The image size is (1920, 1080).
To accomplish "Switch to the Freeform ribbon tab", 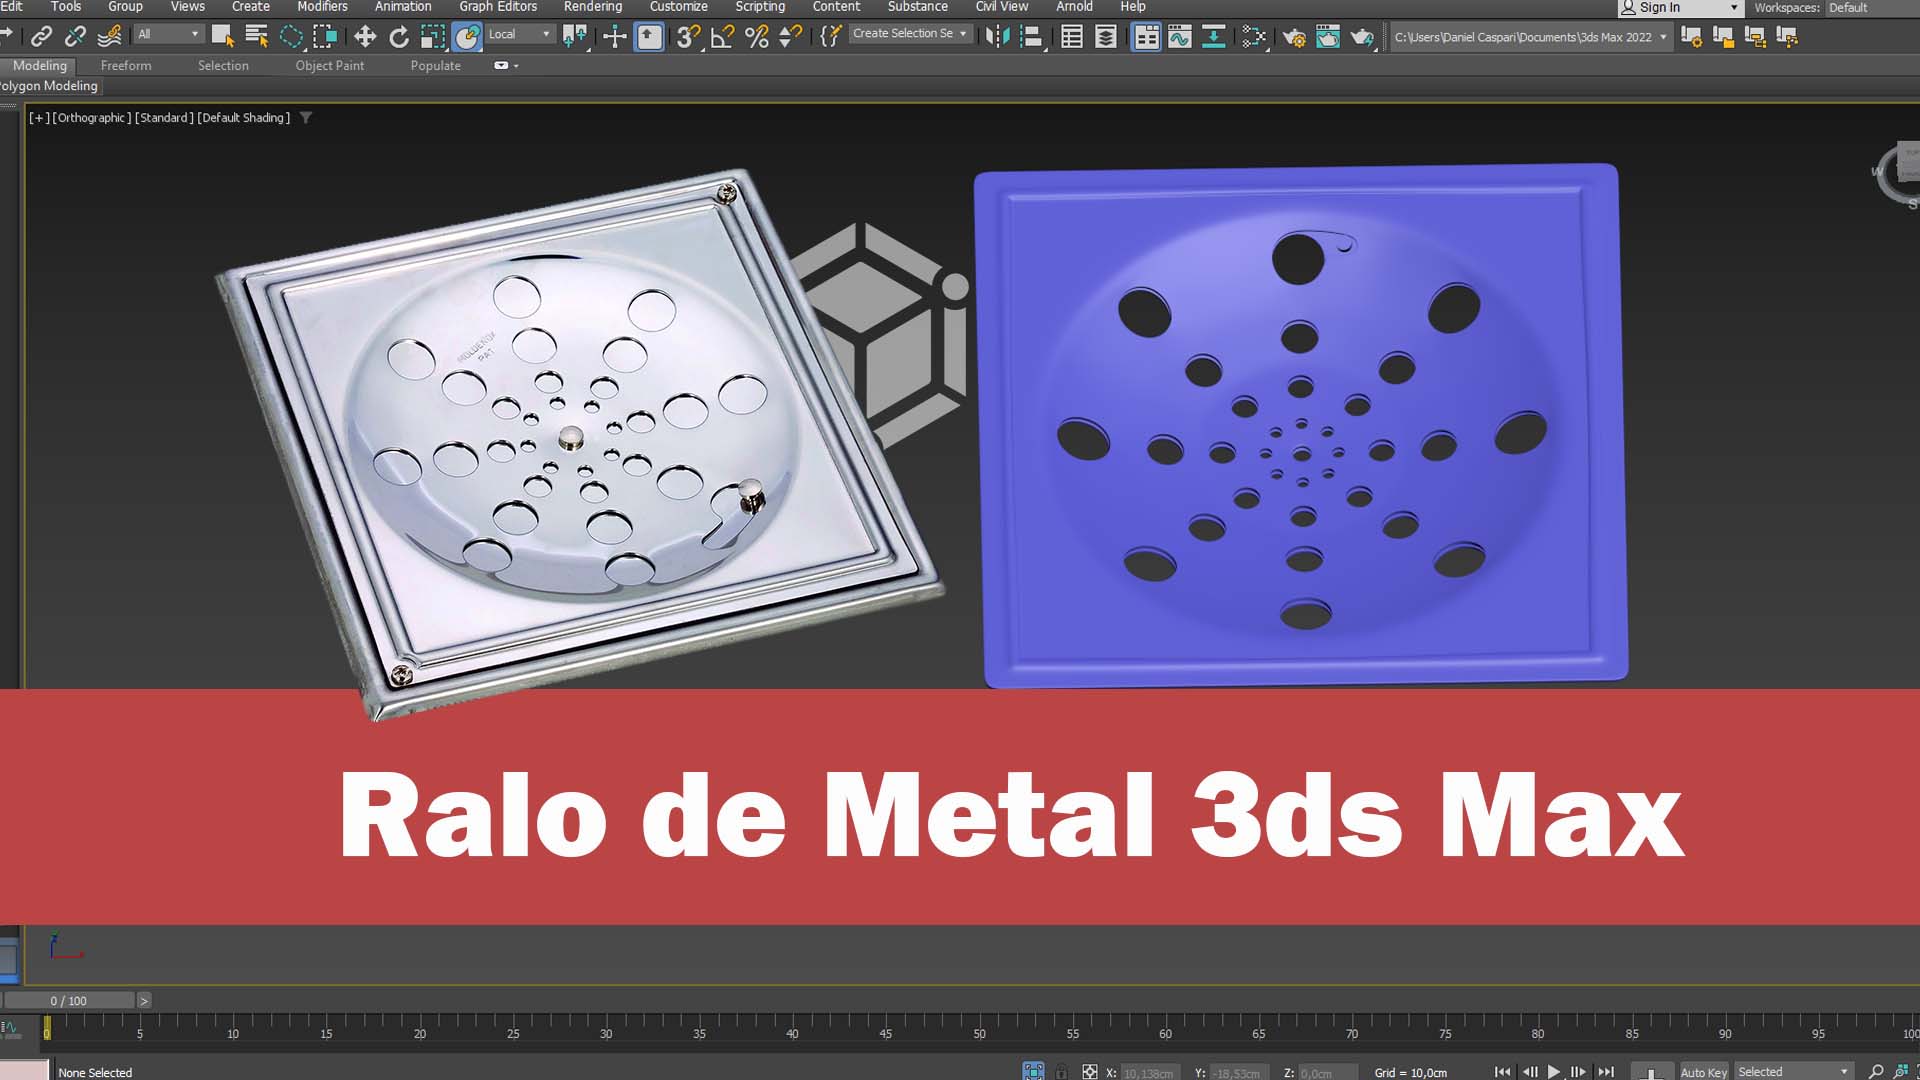I will pos(126,65).
